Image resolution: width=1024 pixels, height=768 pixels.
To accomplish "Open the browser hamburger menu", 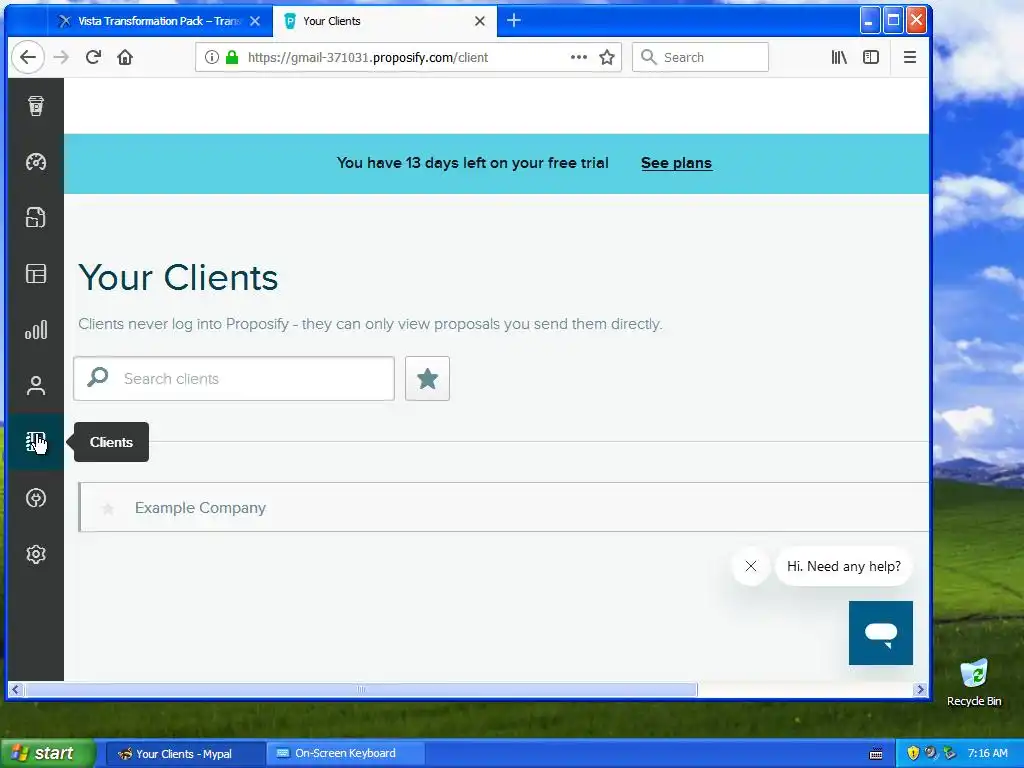I will click(910, 57).
